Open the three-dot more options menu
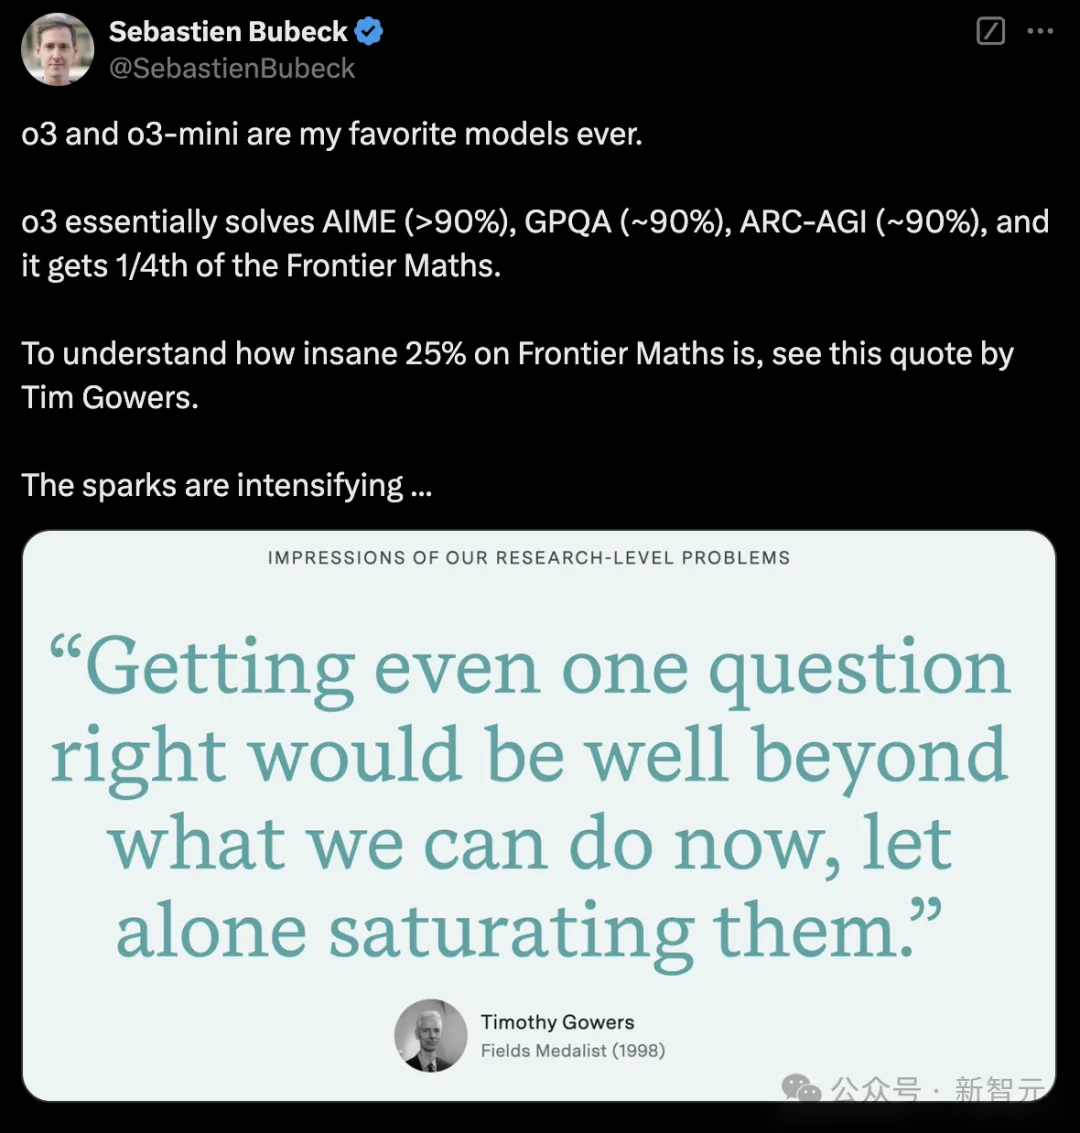 pyautogui.click(x=1040, y=32)
